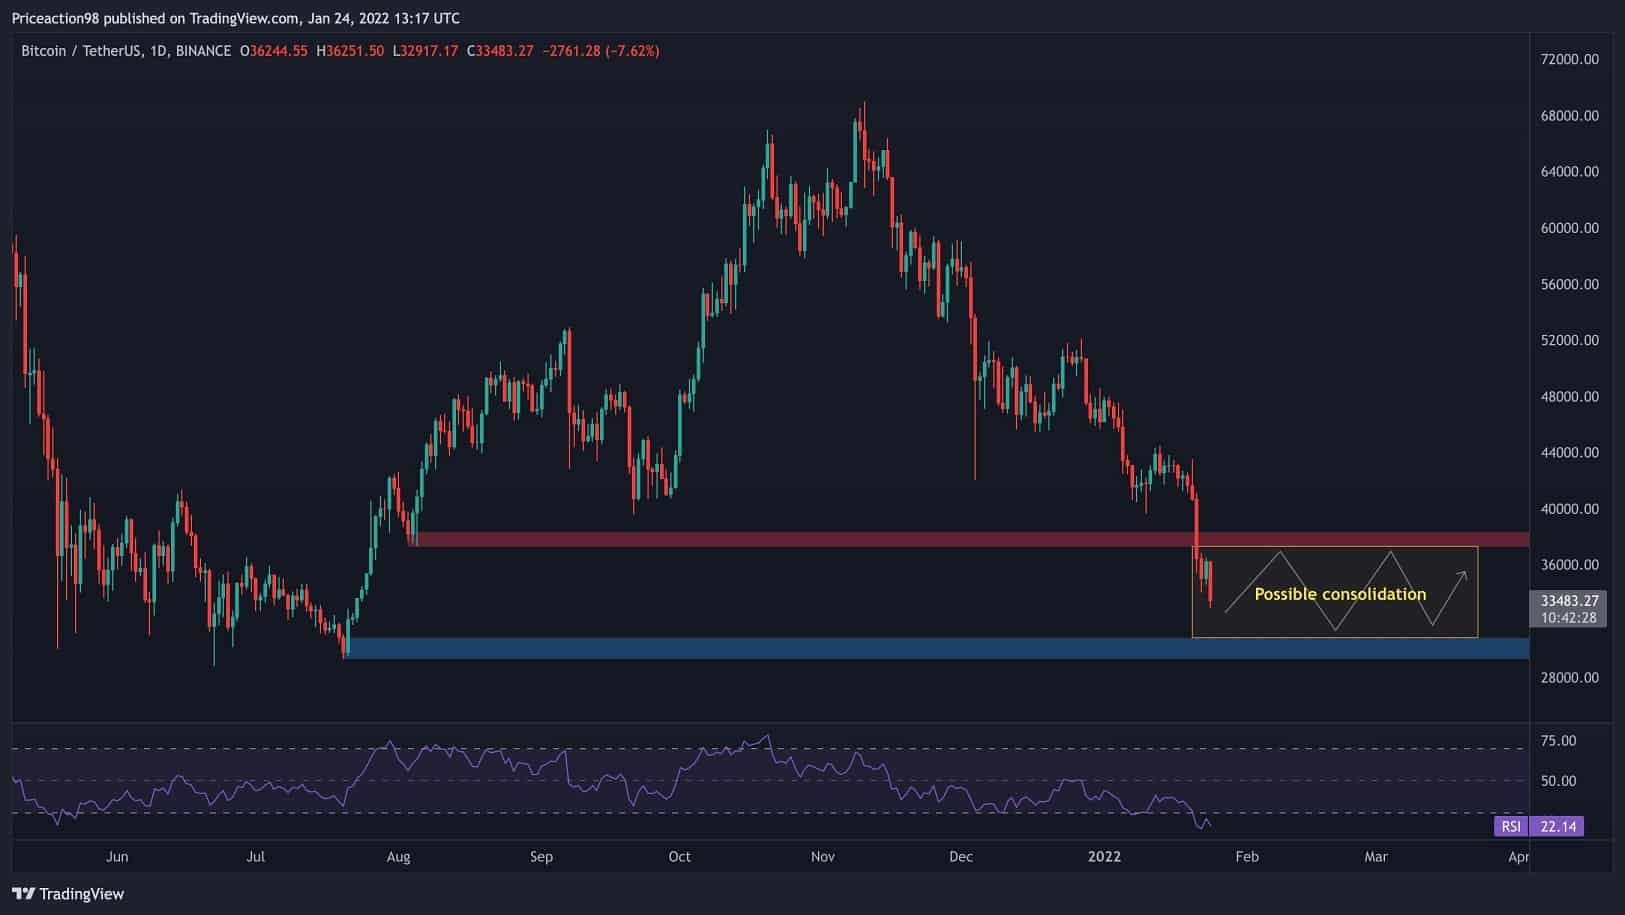Click the Nov label on time axis
The image size is (1625, 915).
(x=822, y=856)
